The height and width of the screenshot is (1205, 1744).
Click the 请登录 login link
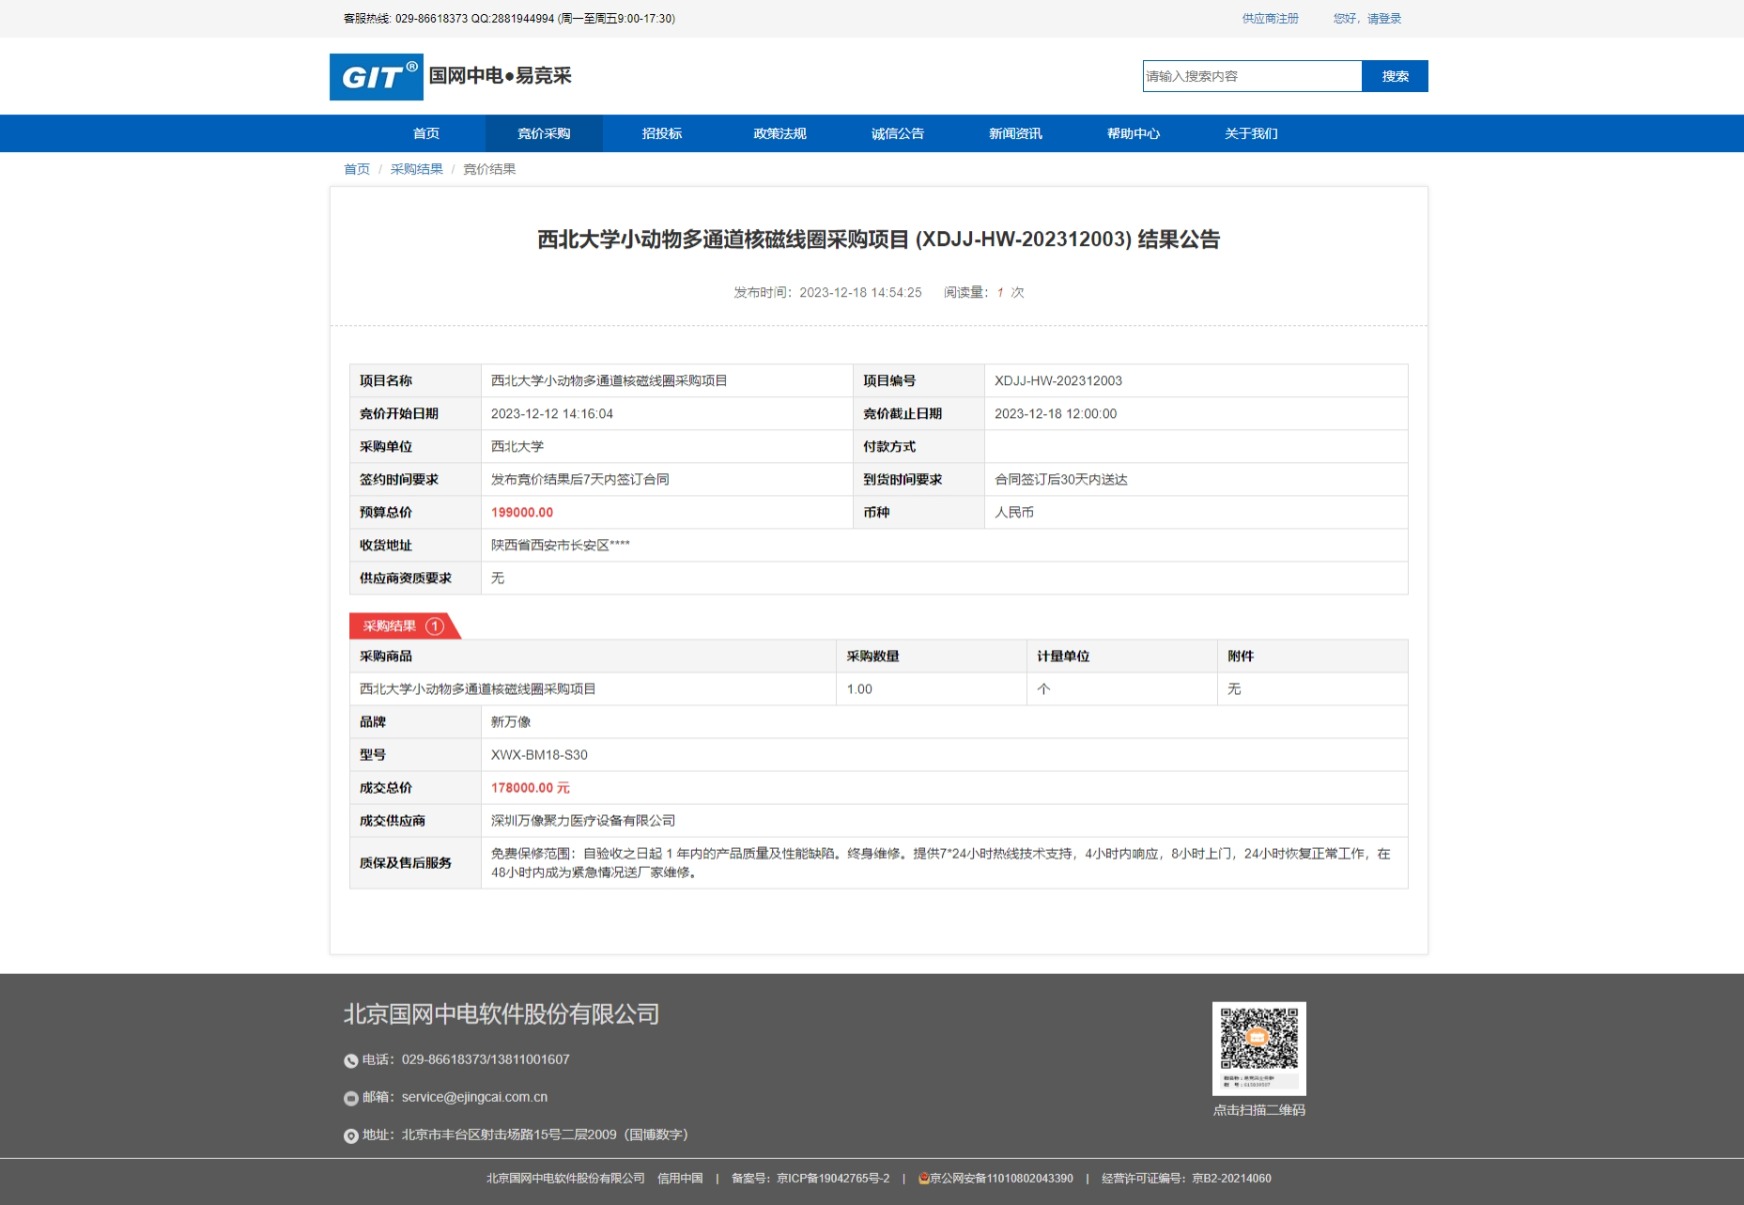coord(1384,19)
